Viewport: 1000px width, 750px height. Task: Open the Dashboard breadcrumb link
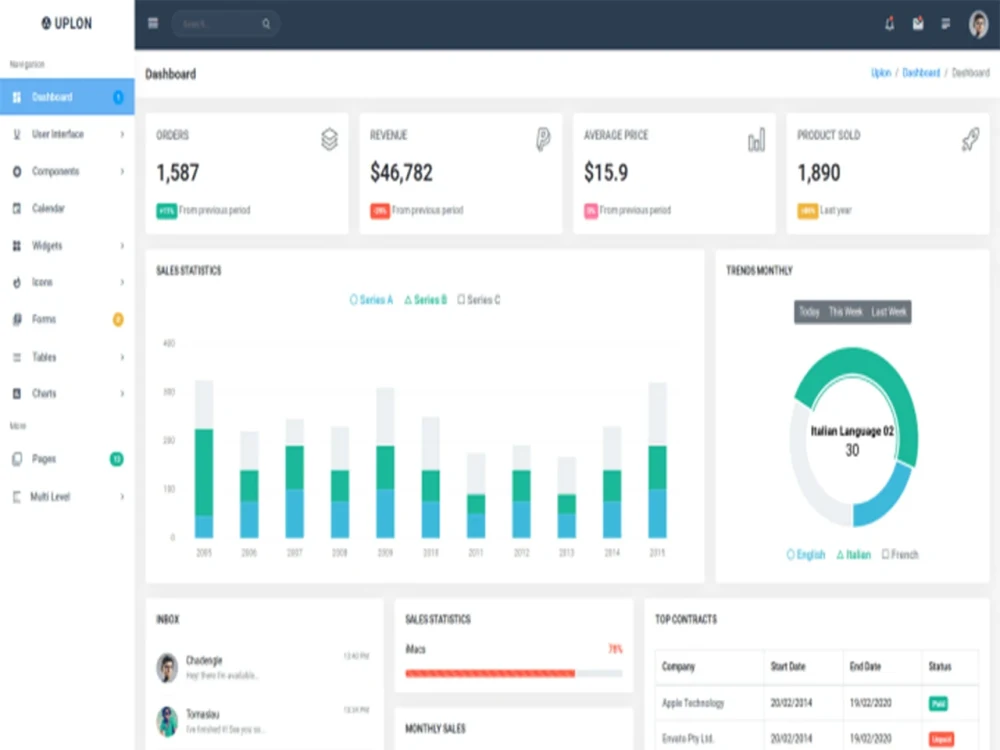922,73
